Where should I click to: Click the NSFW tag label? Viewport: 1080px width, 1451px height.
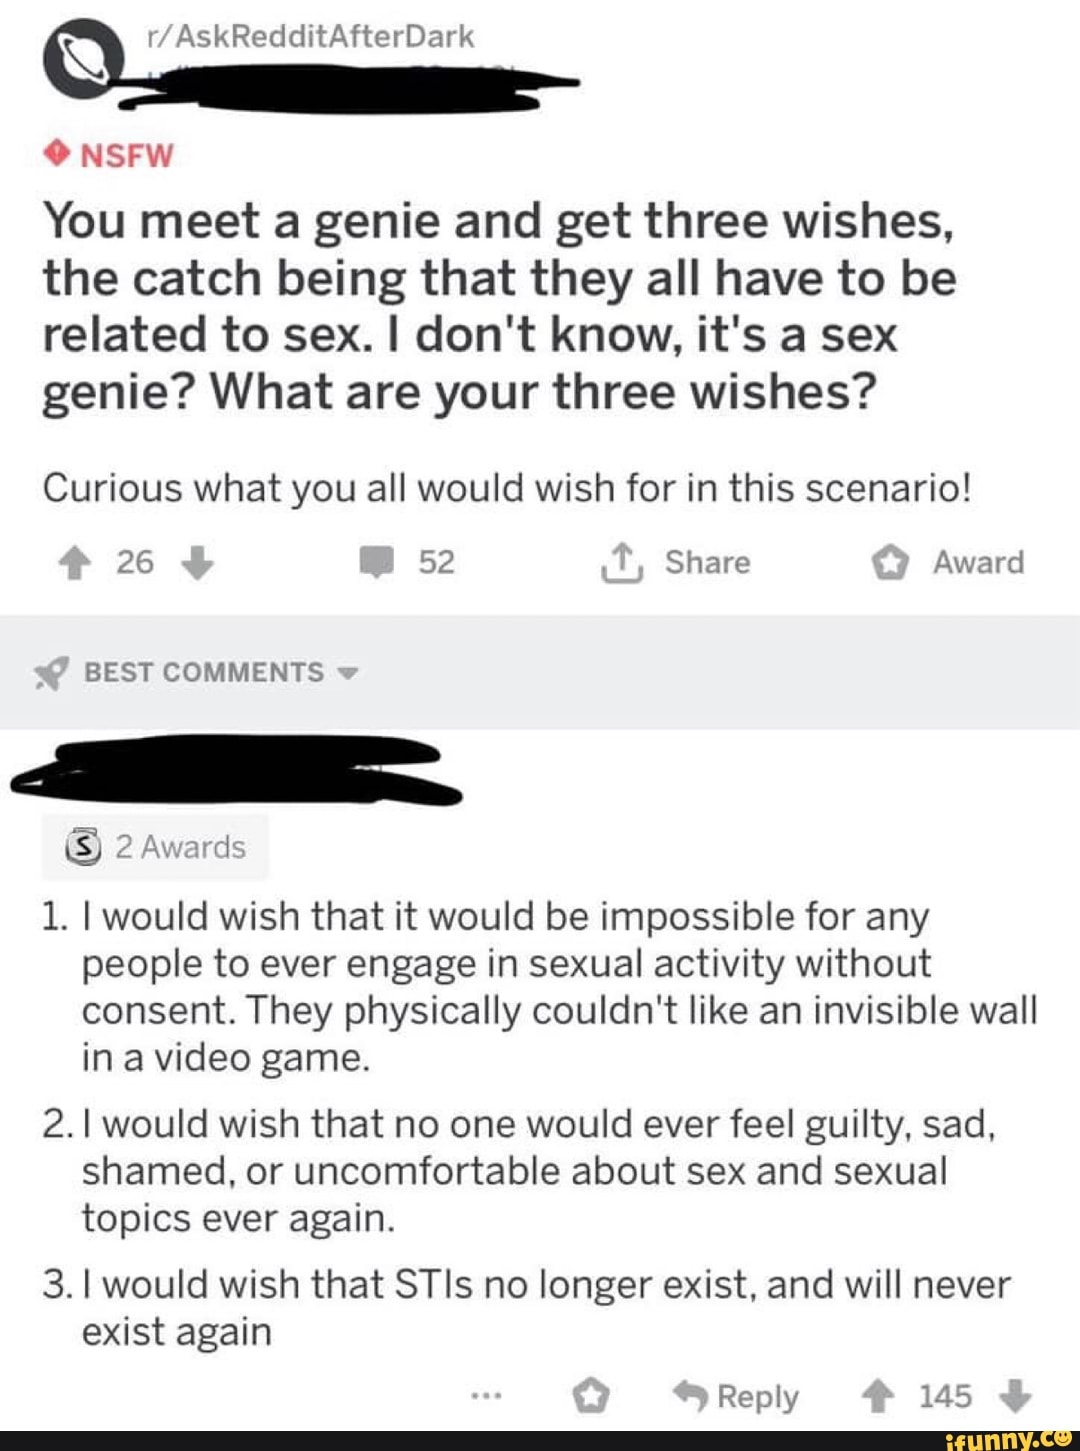point(110,156)
